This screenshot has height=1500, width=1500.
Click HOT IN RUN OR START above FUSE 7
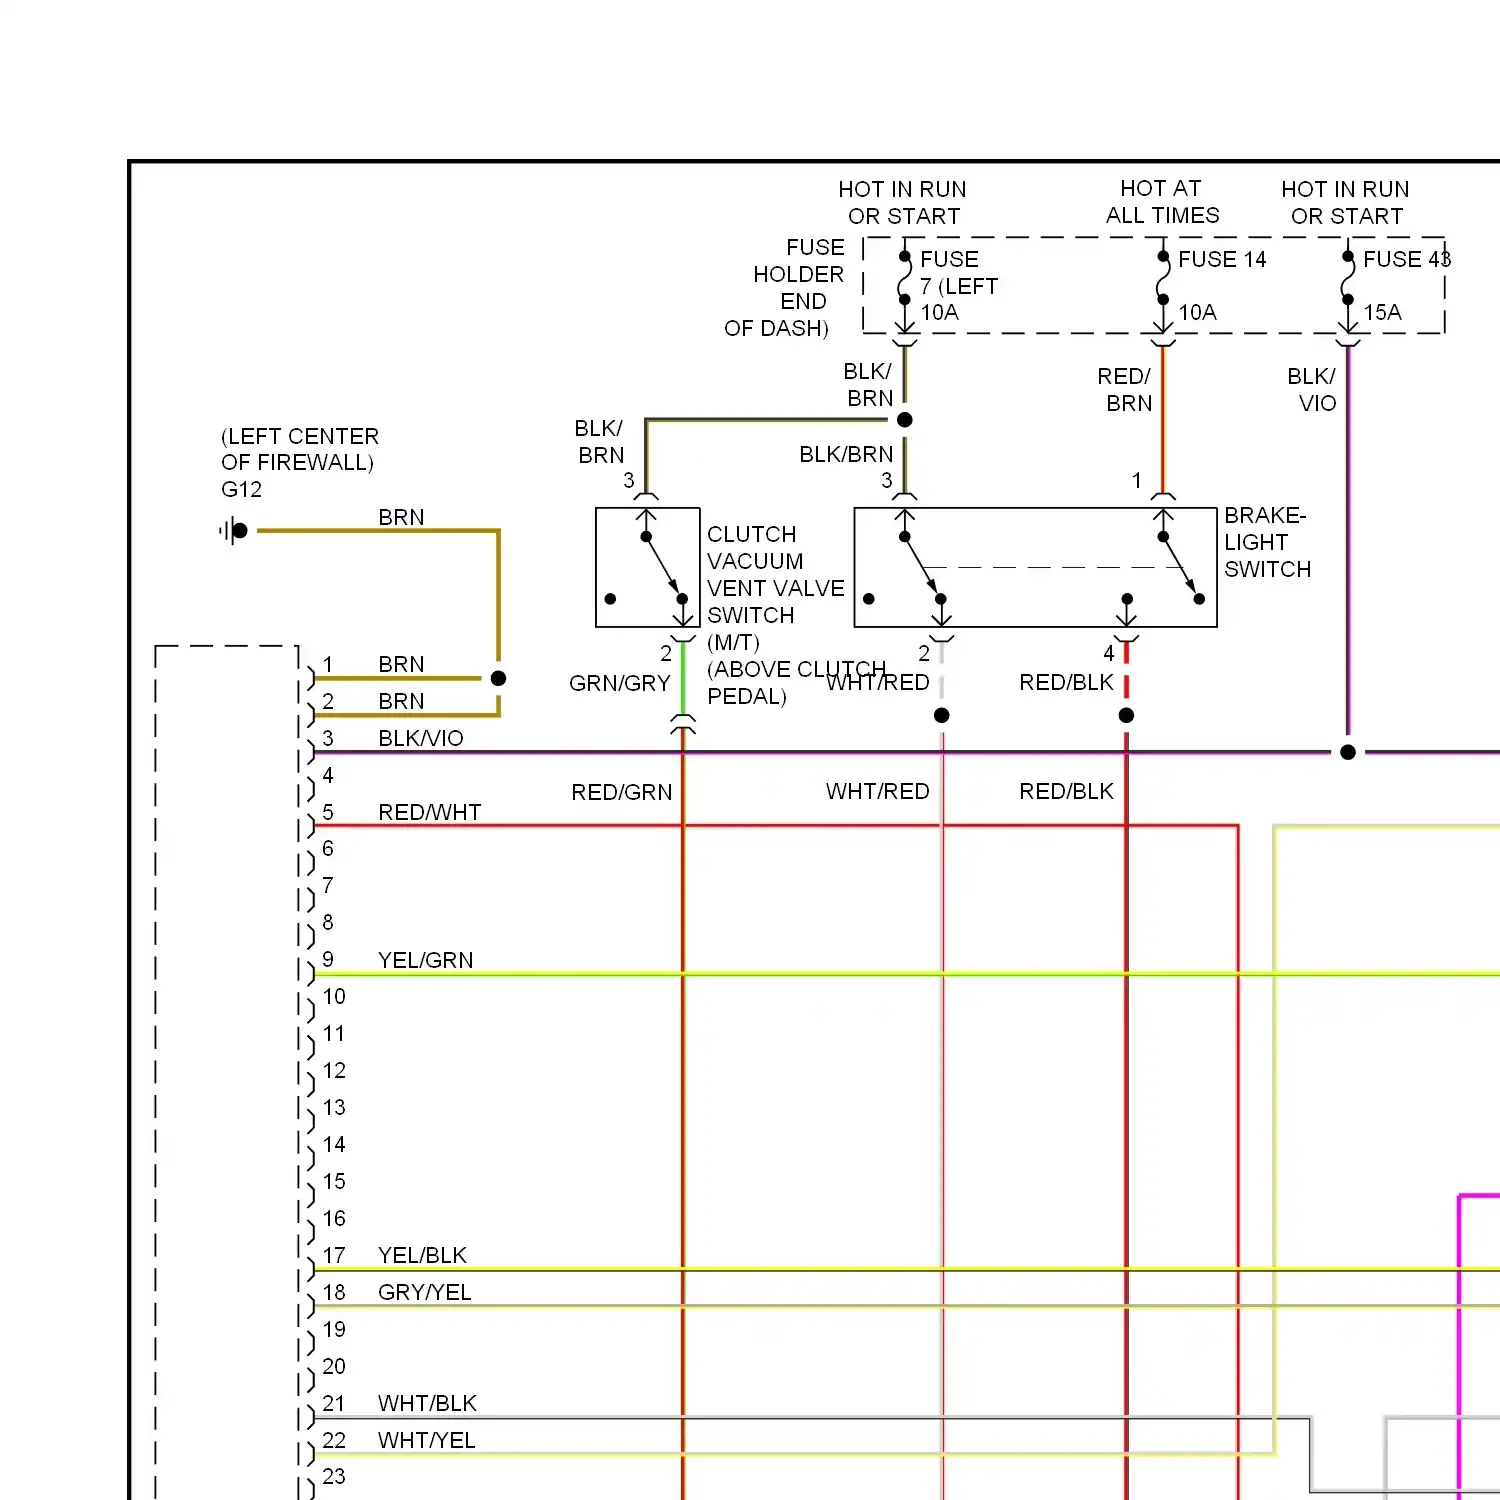[x=903, y=202]
